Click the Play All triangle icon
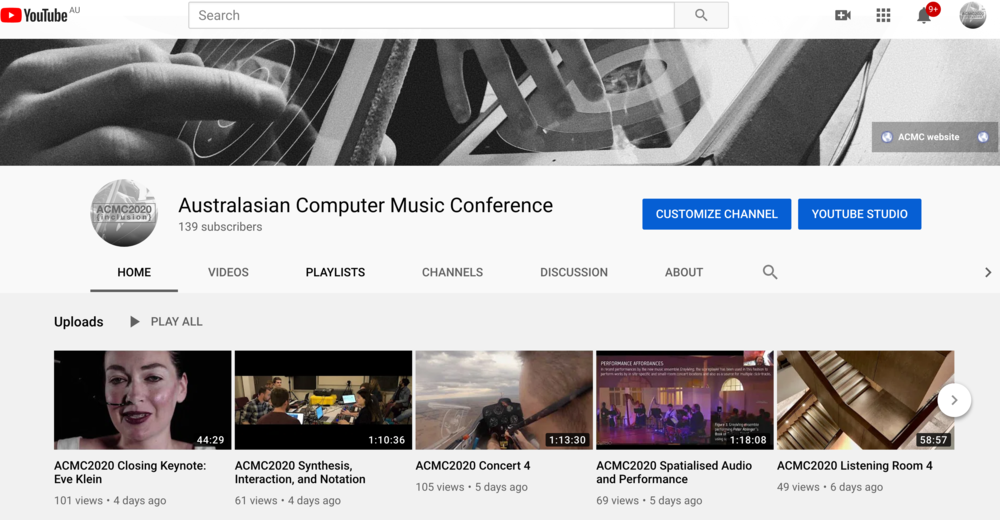Image resolution: width=1000 pixels, height=520 pixels. (135, 322)
